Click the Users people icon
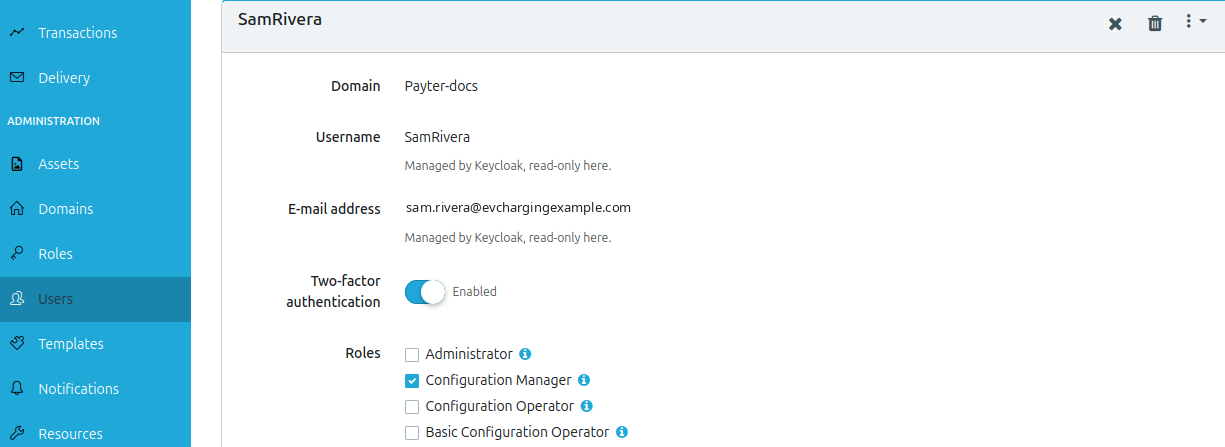Viewport: 1225px width, 447px height. pos(17,299)
